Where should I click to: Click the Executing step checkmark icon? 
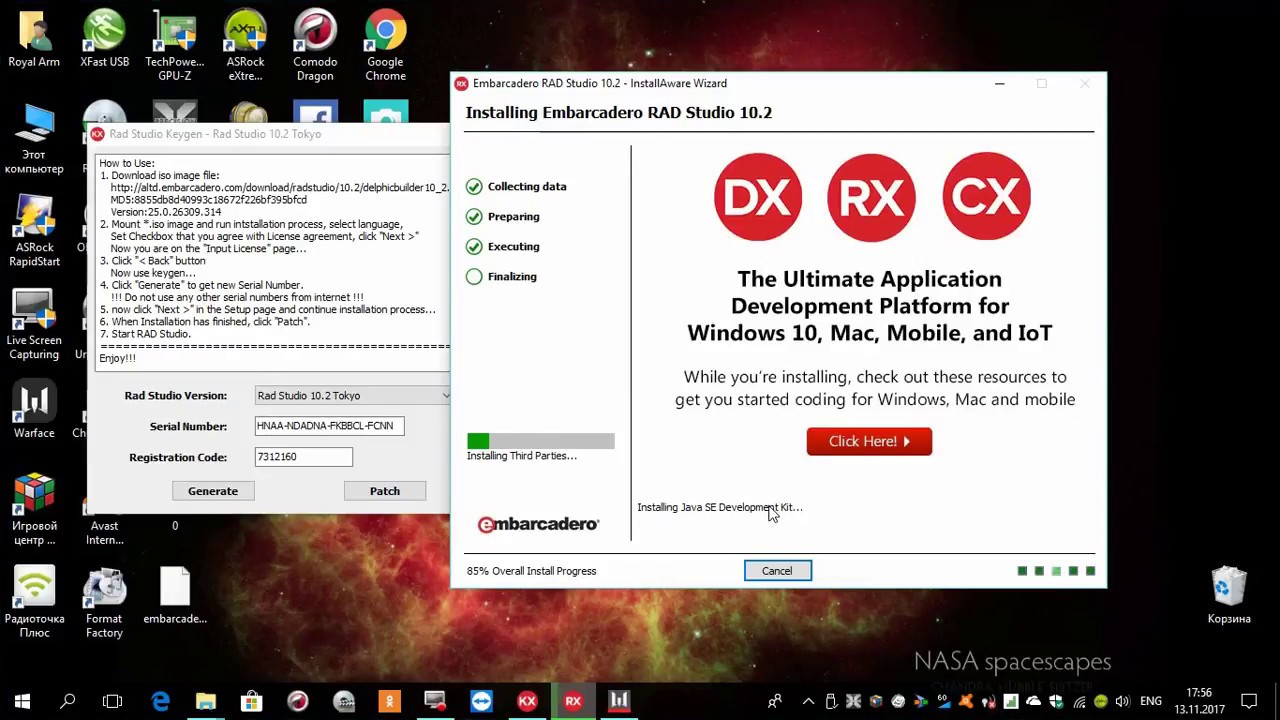pyautogui.click(x=474, y=246)
